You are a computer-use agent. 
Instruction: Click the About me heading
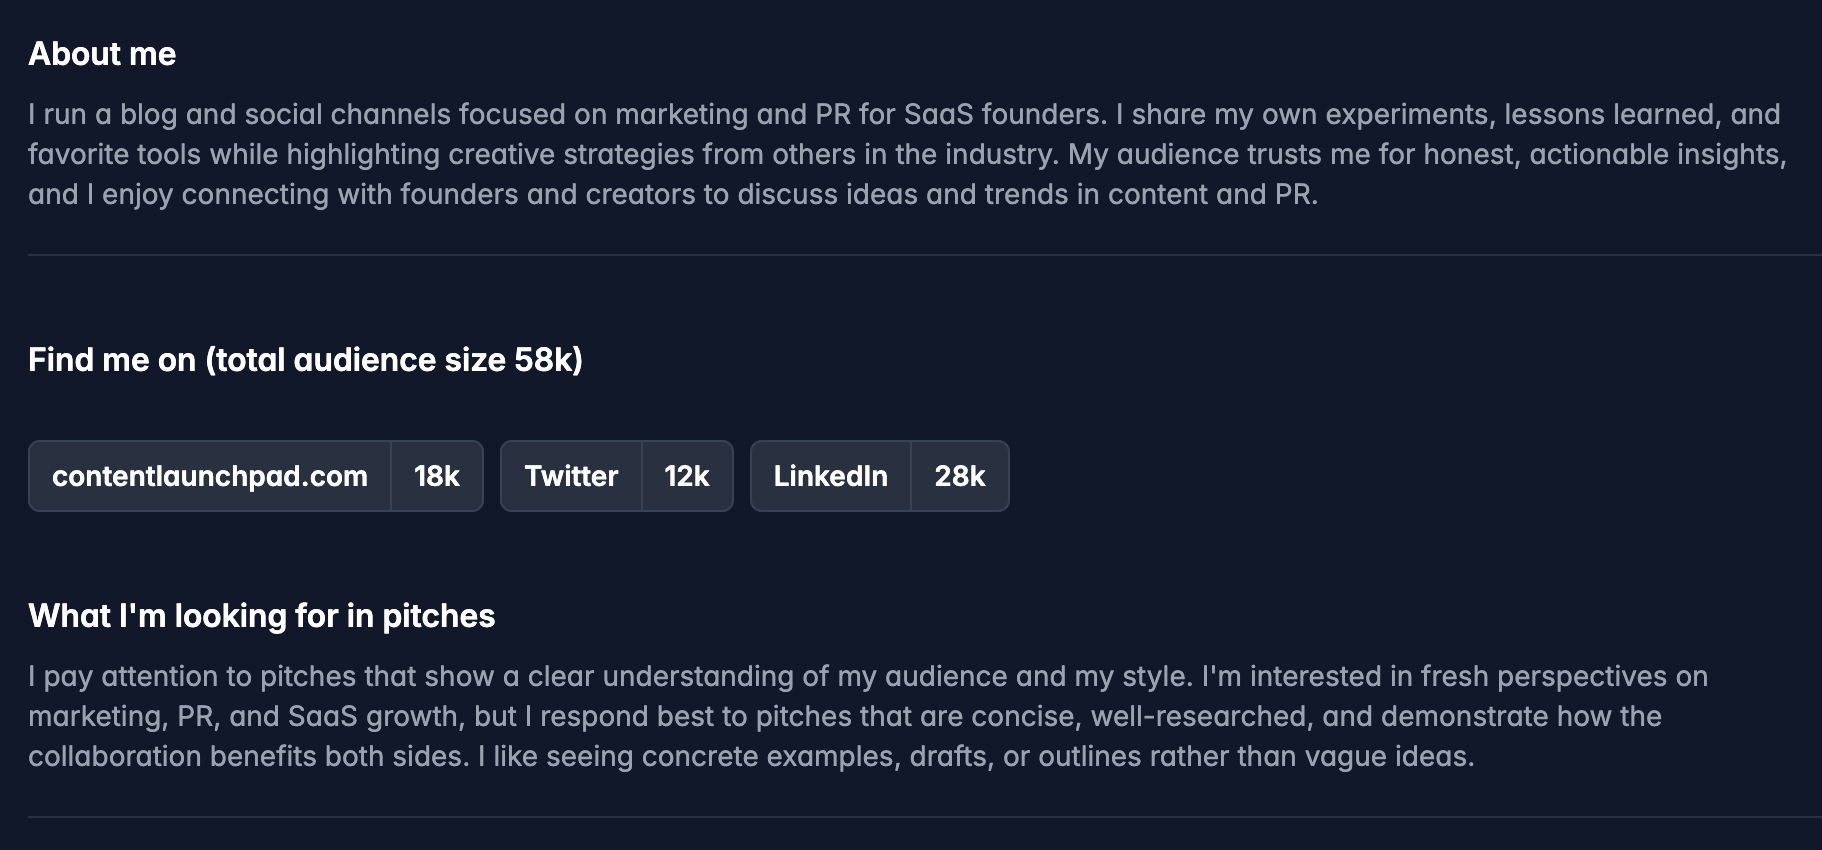click(102, 54)
